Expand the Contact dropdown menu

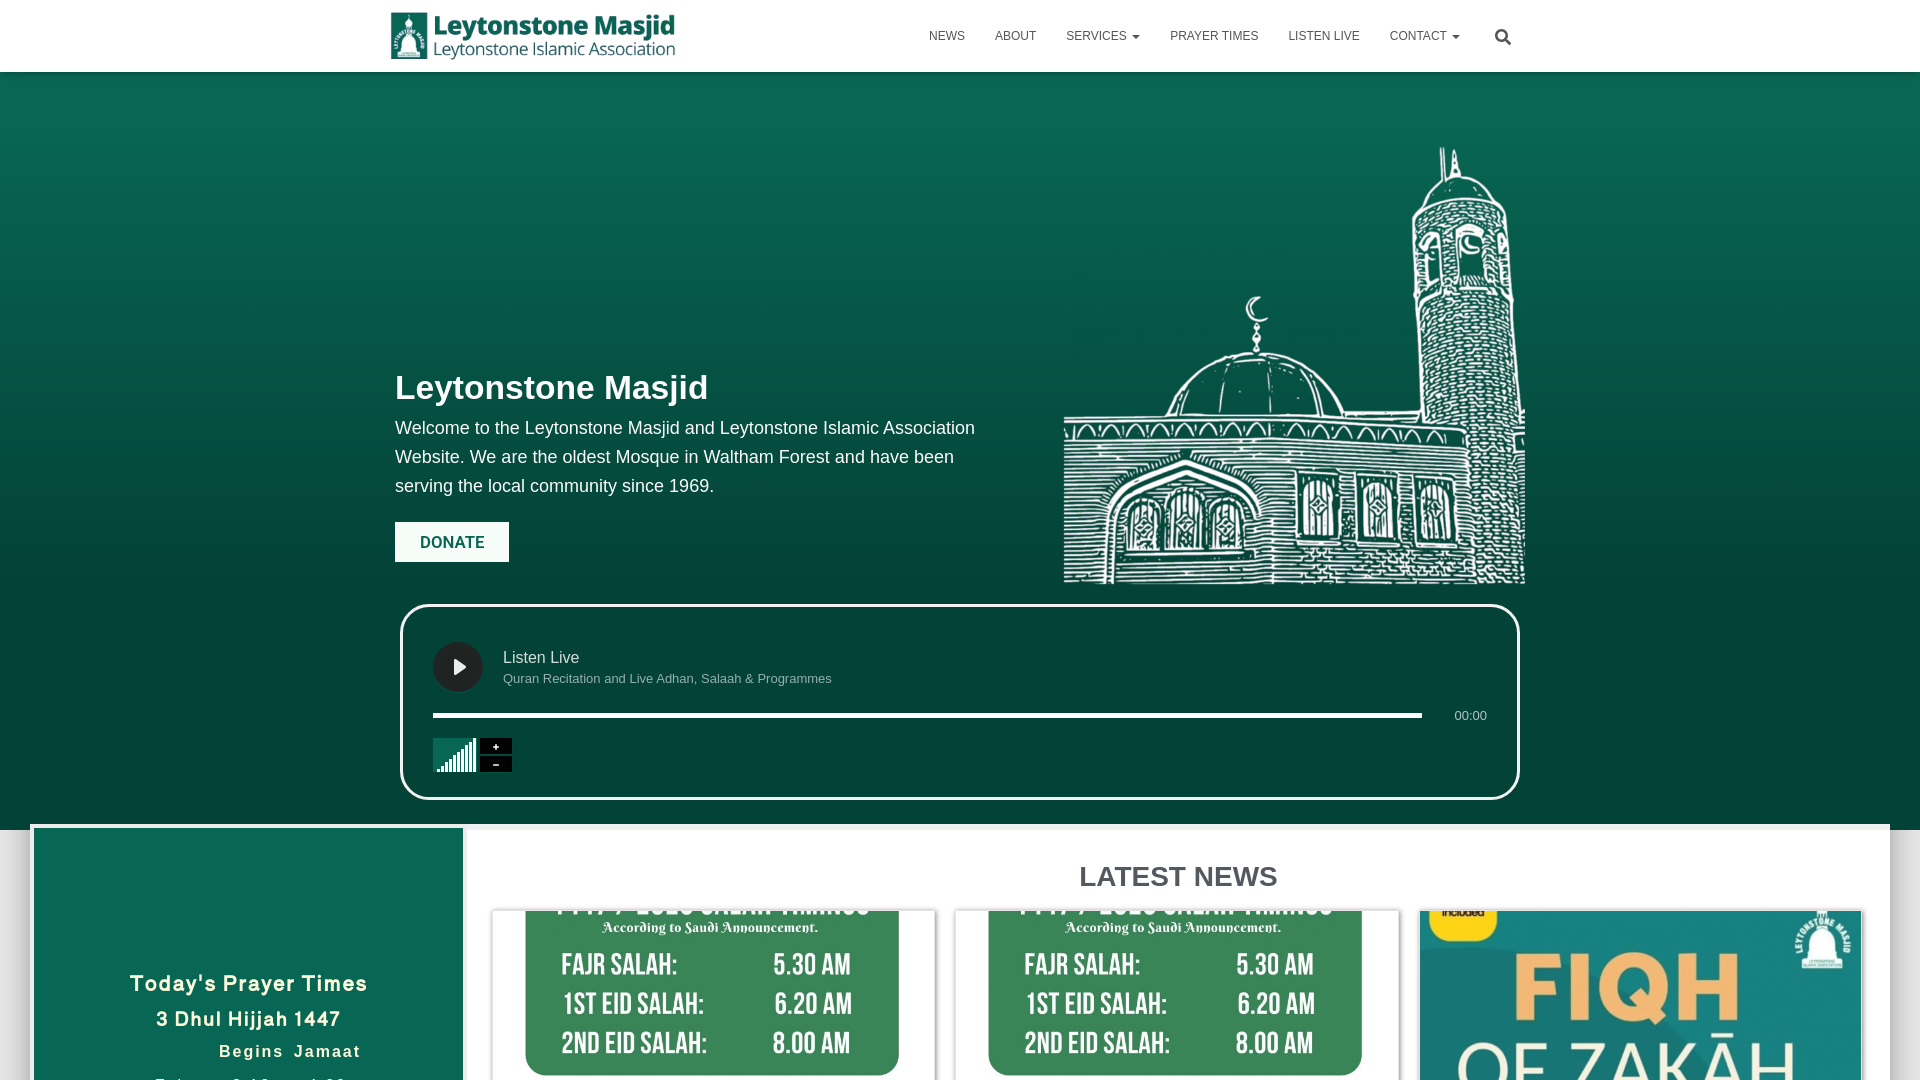pyautogui.click(x=1425, y=36)
